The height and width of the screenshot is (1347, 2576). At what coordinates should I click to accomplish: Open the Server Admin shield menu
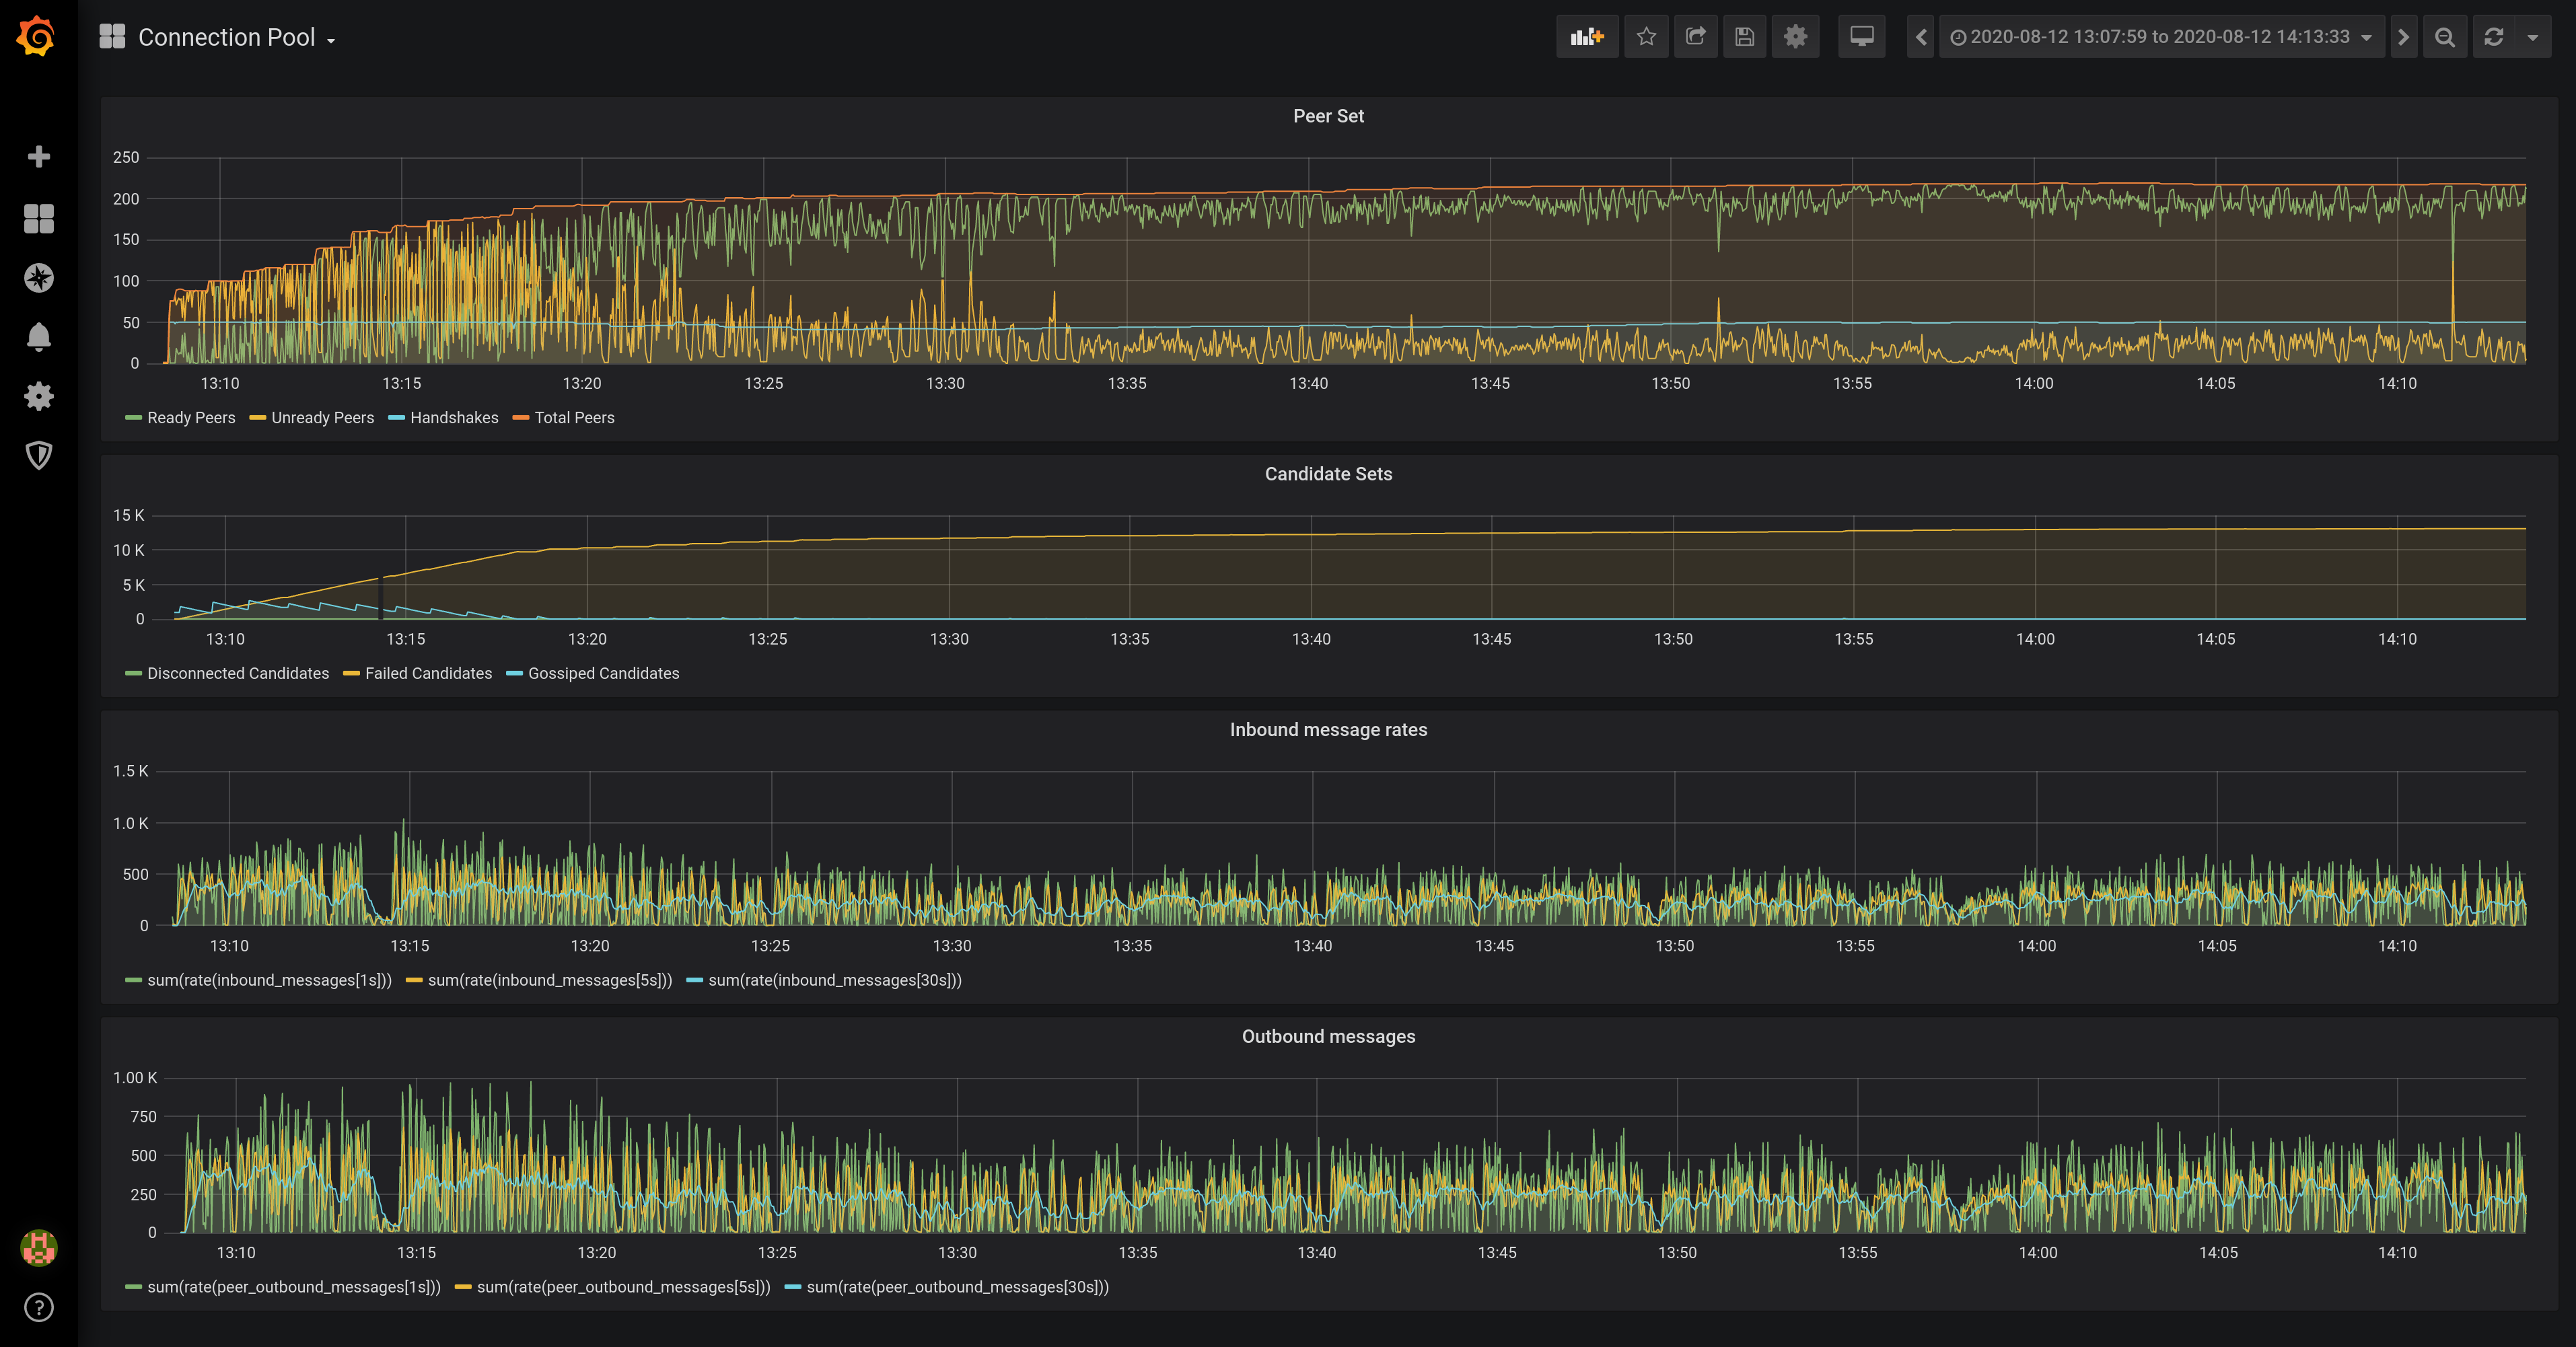point(38,456)
